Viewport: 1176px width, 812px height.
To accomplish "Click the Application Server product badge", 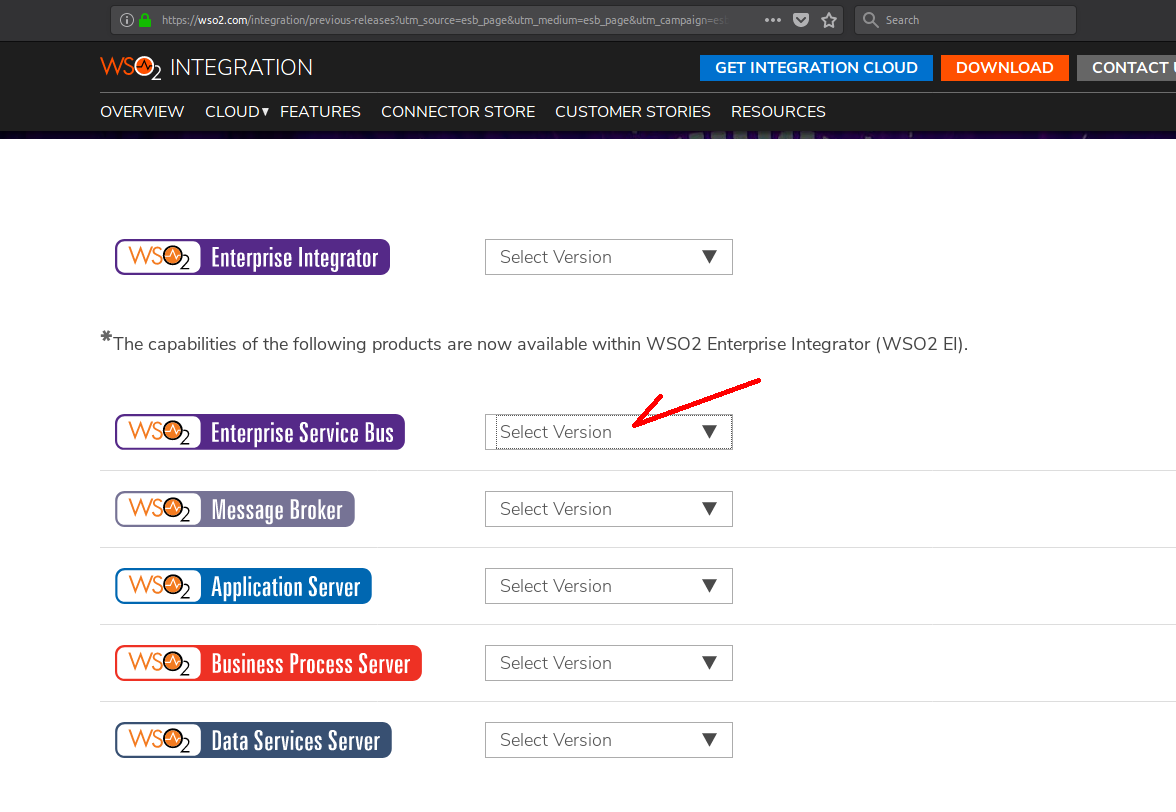I will tap(243, 586).
